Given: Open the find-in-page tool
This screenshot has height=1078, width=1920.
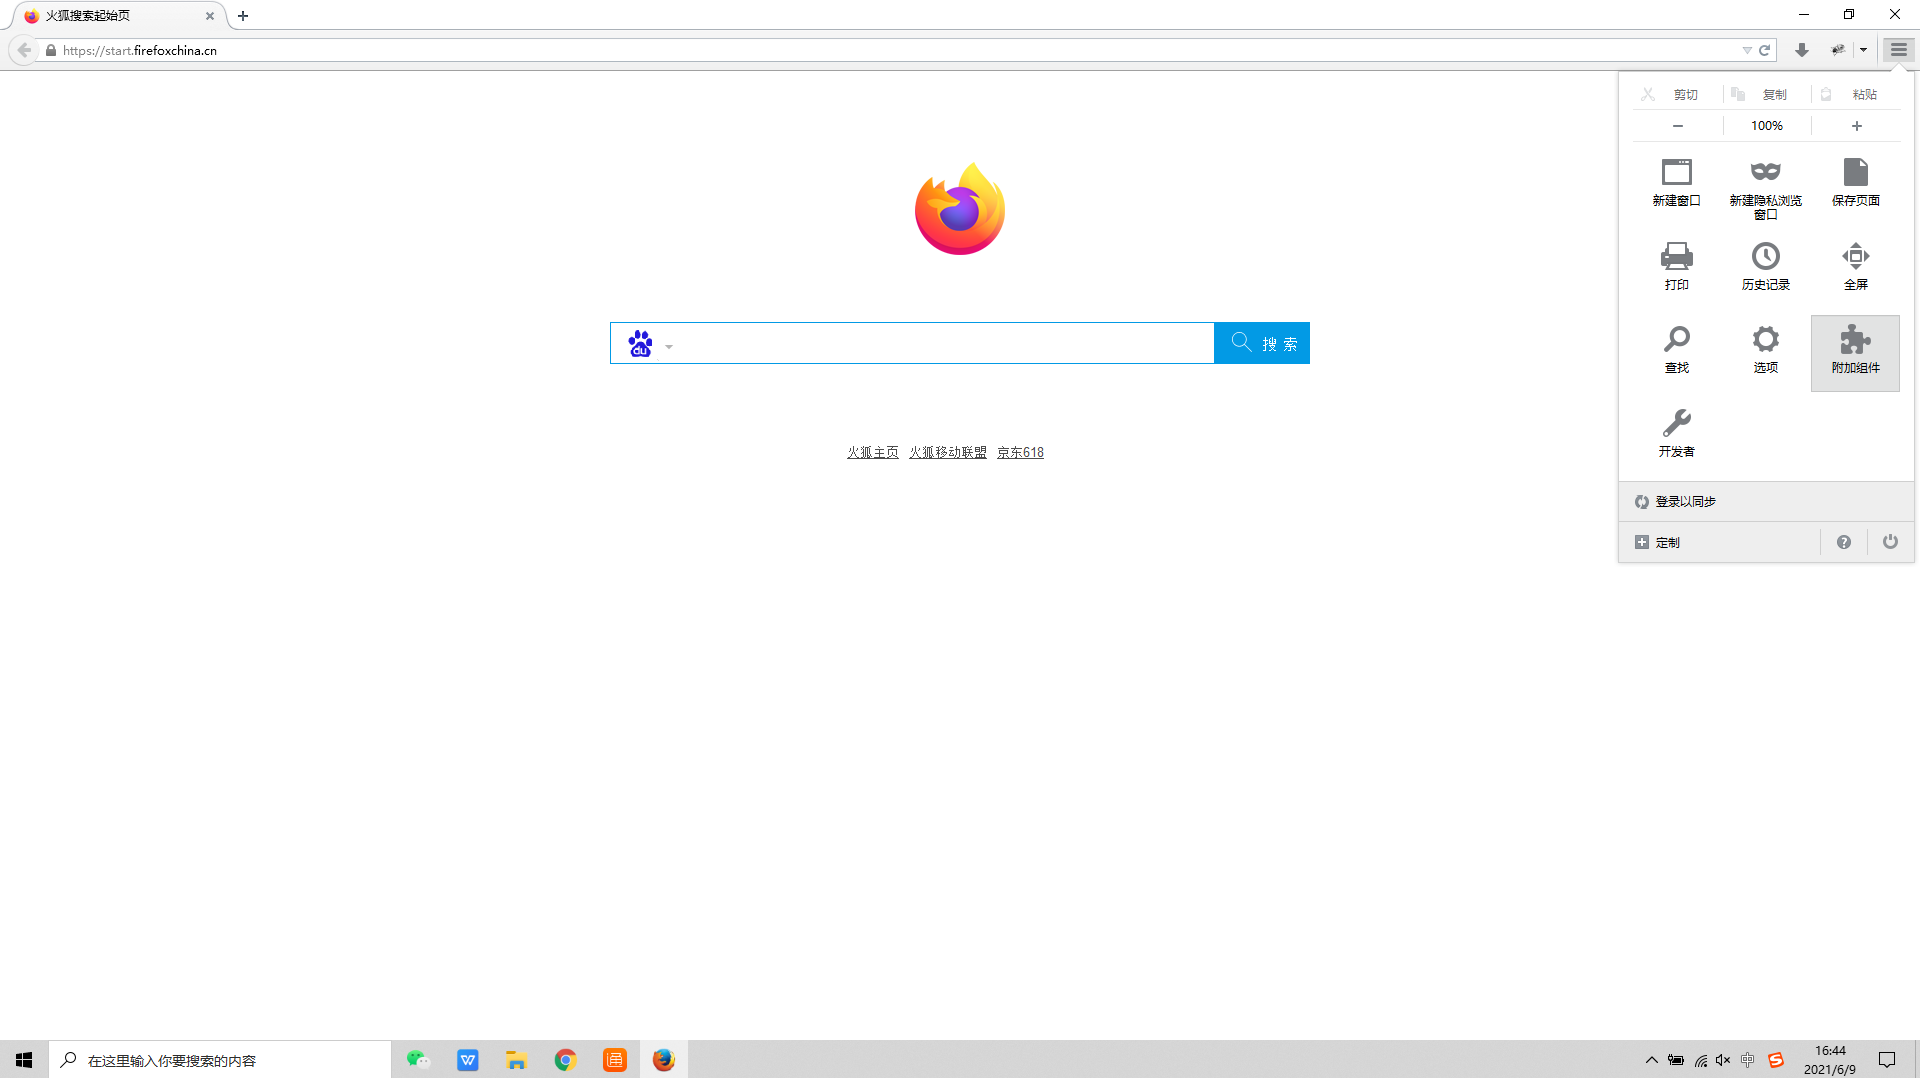Looking at the screenshot, I should click(1676, 350).
